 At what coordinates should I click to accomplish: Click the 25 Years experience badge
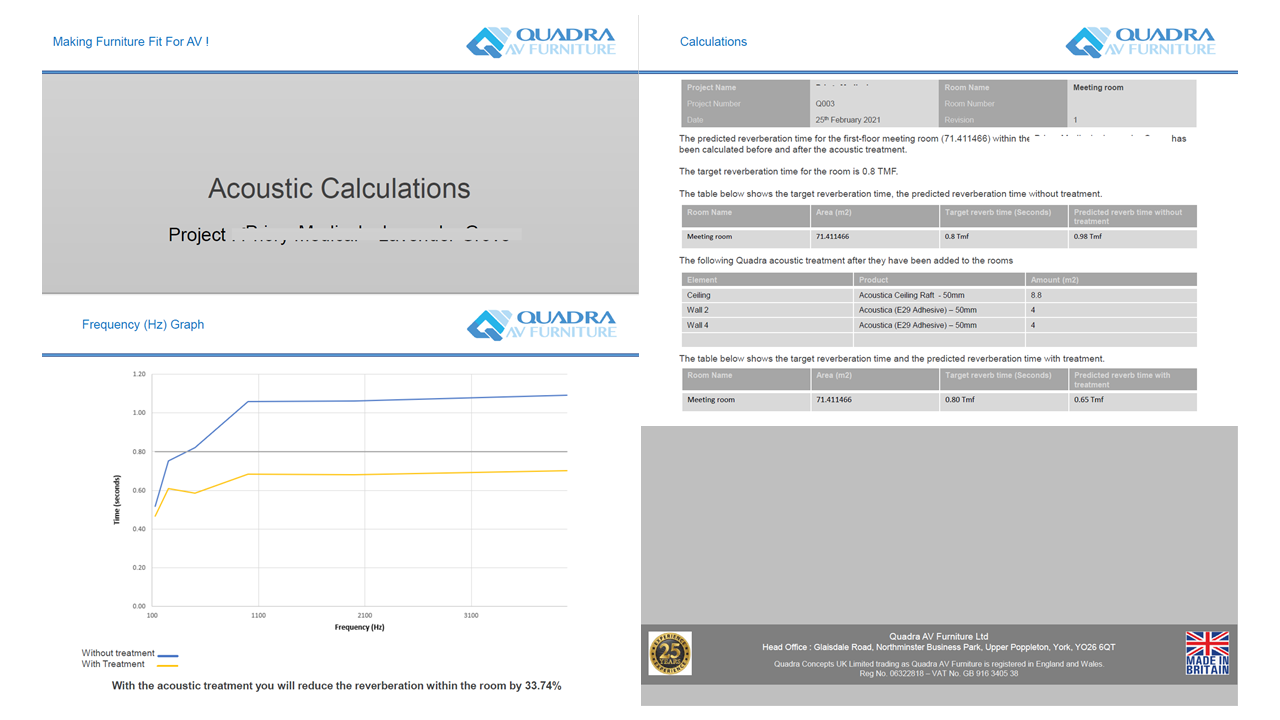(x=669, y=653)
